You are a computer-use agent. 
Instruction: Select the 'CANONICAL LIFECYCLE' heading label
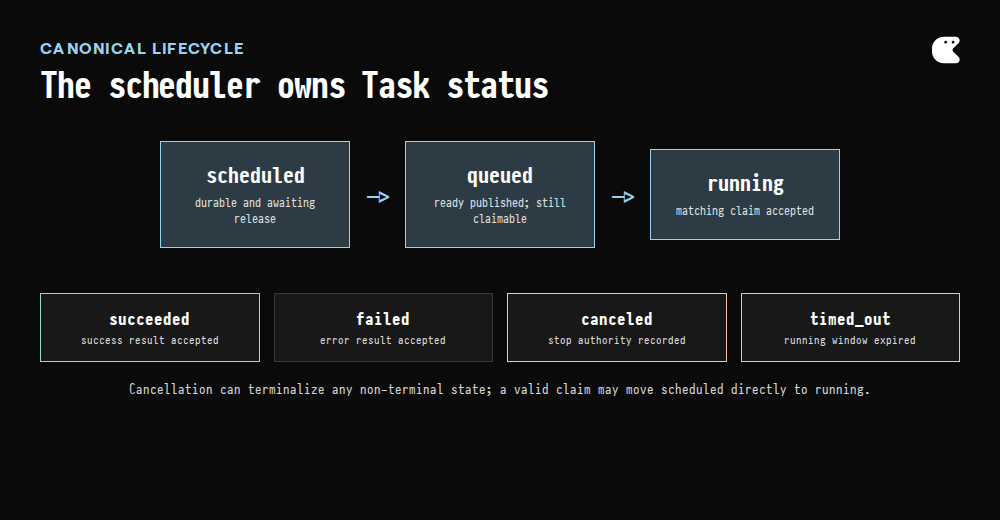coord(142,48)
